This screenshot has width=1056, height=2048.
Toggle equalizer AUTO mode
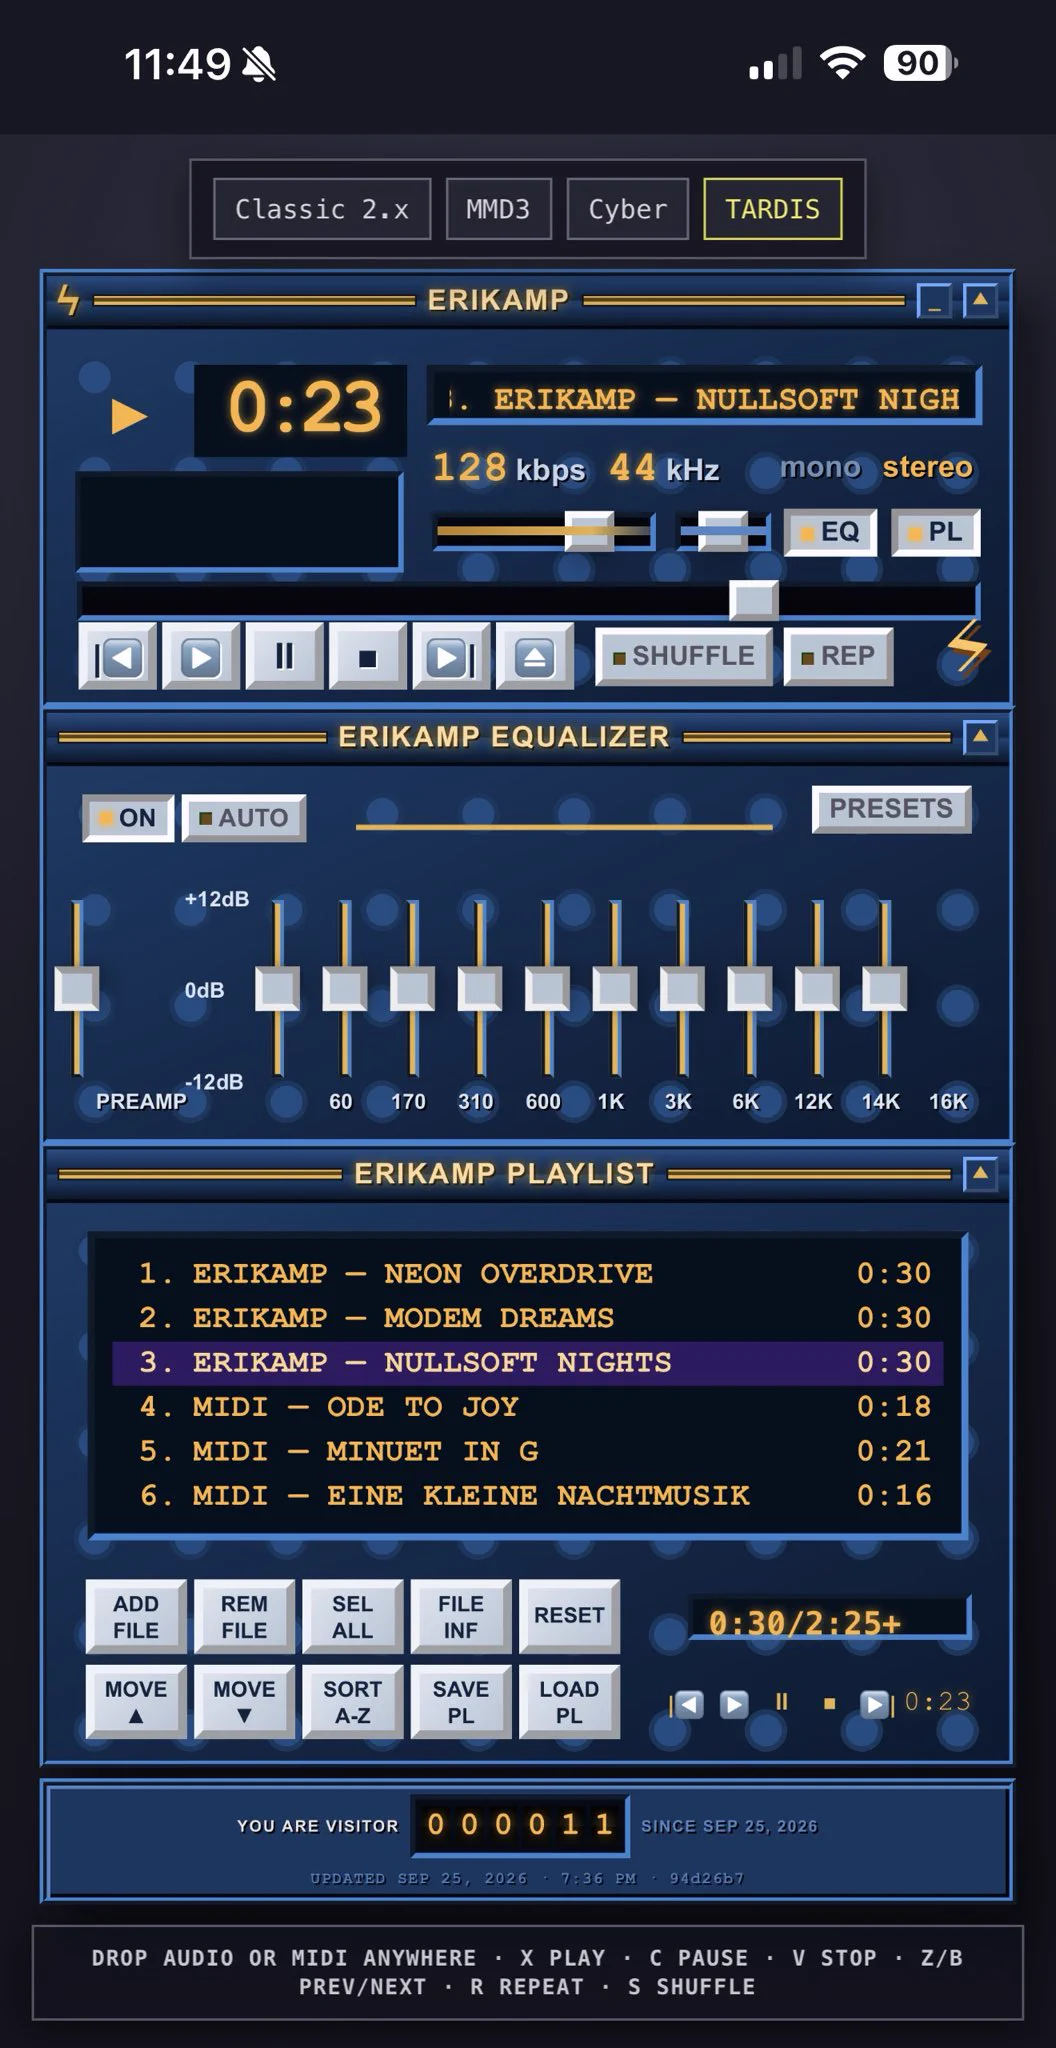click(244, 818)
